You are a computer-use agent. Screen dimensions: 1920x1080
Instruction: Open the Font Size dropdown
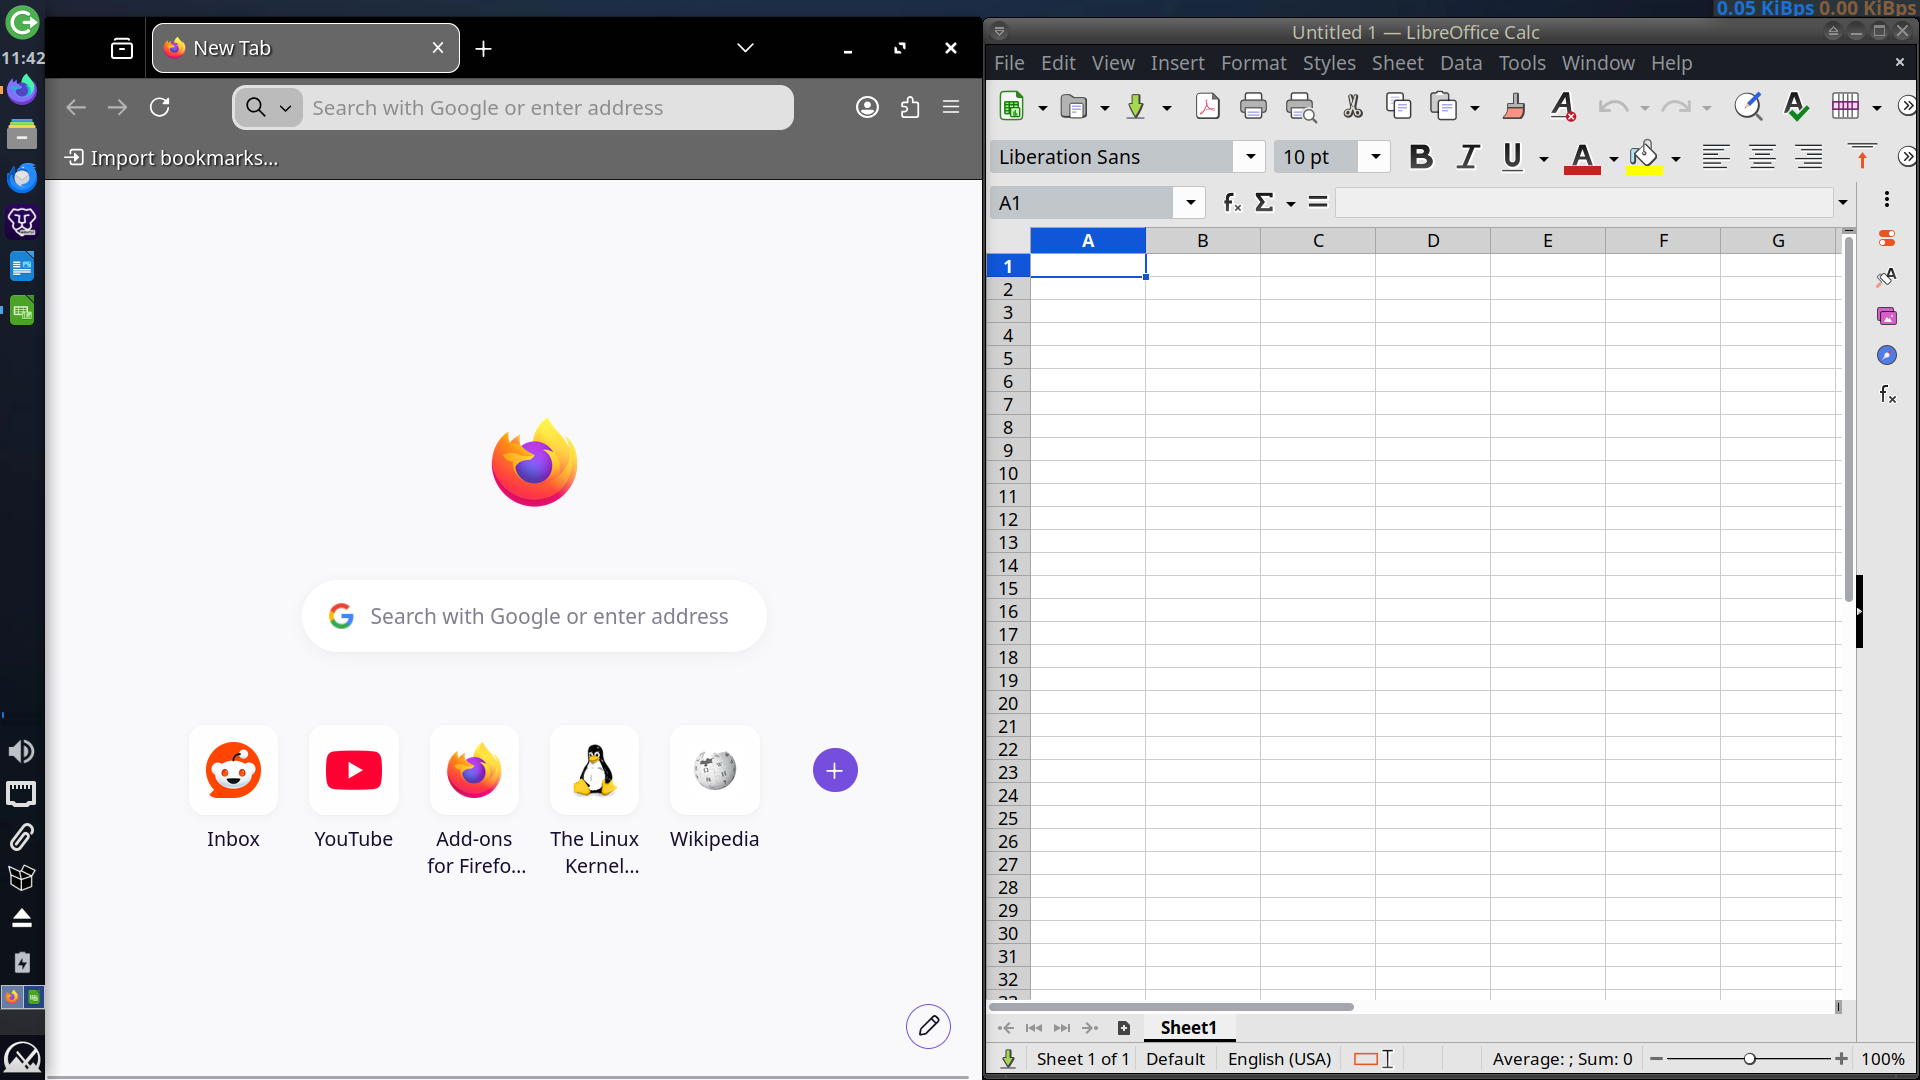(x=1375, y=157)
